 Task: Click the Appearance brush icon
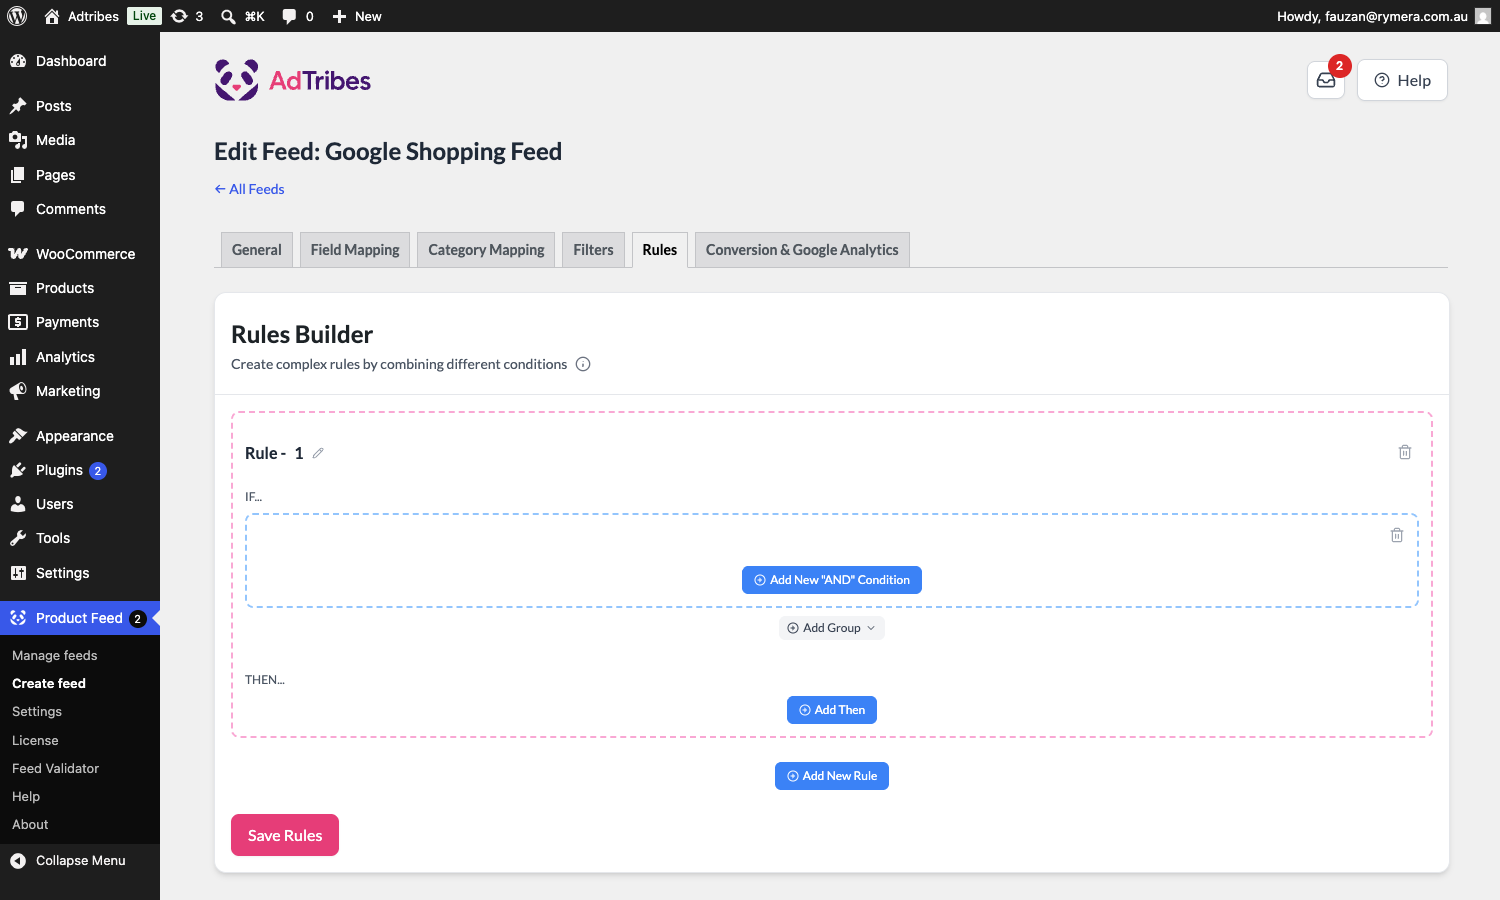[x=18, y=436]
